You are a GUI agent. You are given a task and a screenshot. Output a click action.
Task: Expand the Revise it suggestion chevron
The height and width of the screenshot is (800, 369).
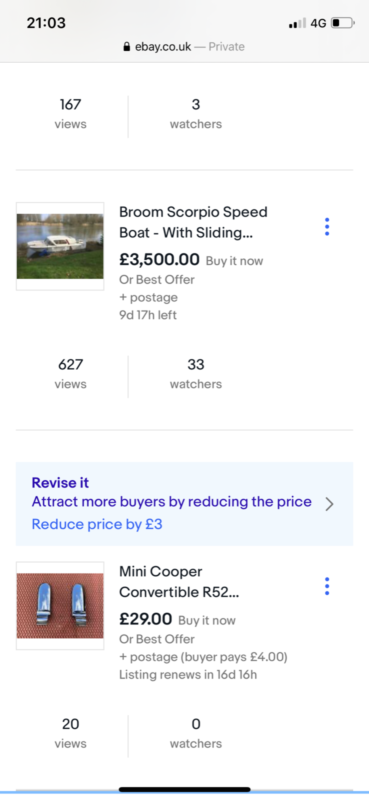tap(329, 504)
